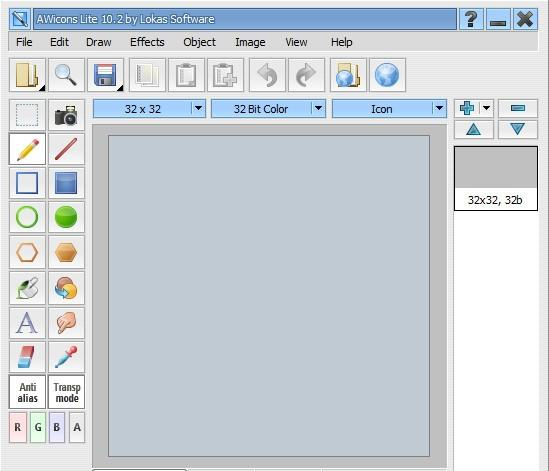Open the Draw menu
The width and height of the screenshot is (549, 471).
[x=99, y=42]
